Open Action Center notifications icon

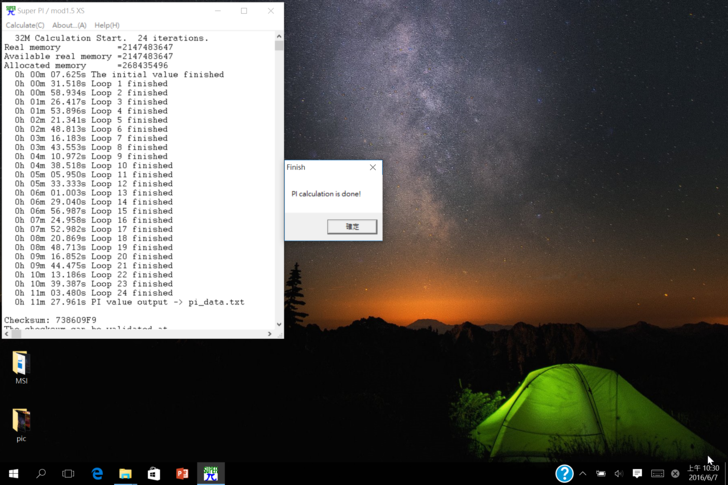tap(637, 473)
